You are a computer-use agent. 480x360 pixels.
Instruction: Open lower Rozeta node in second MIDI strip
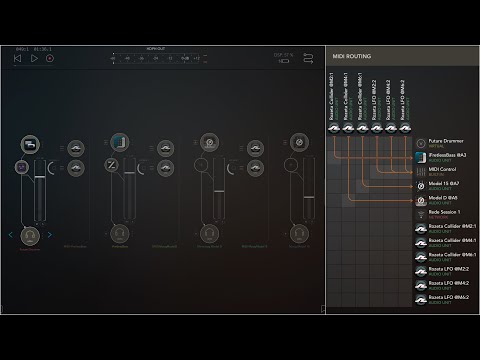(x=165, y=168)
